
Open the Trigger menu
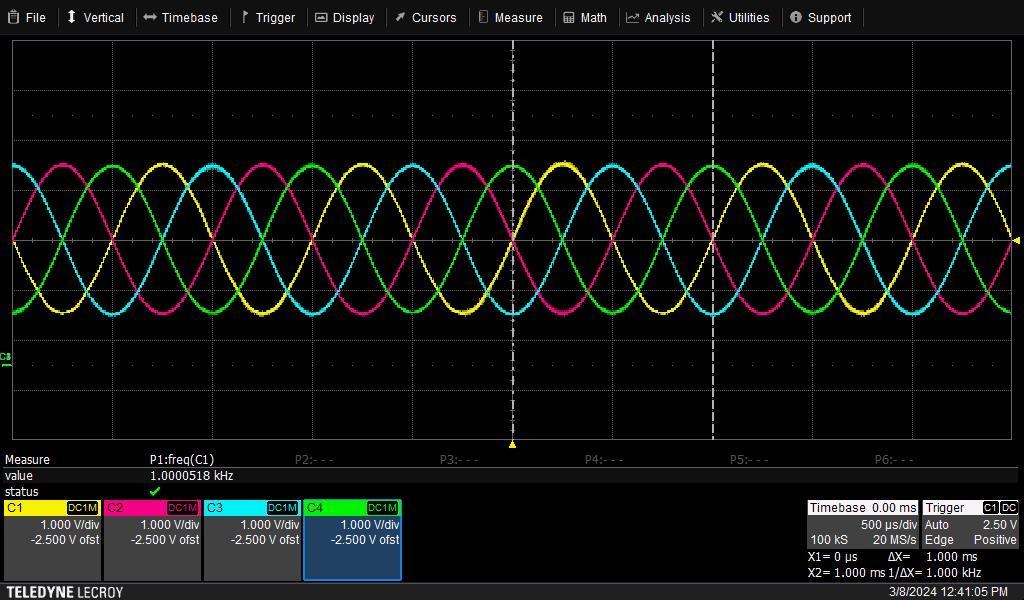tap(268, 18)
